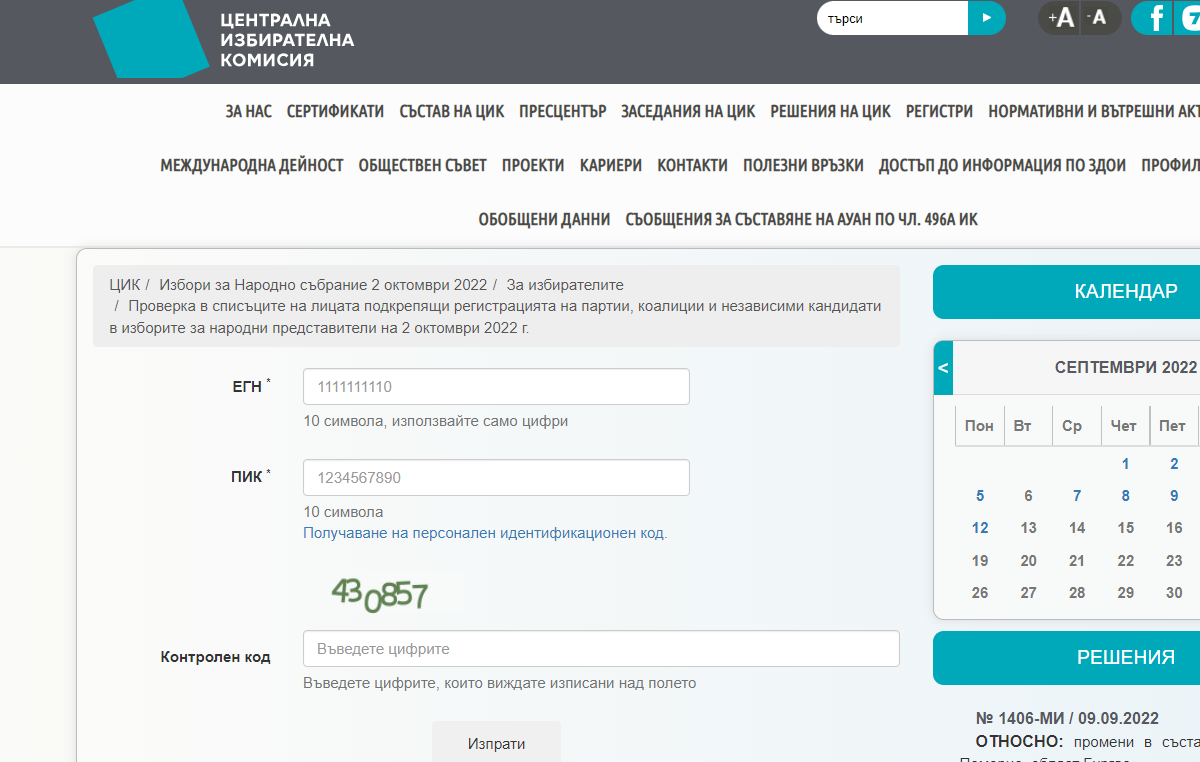Select calendar date 7
1200x762 pixels.
1077,496
